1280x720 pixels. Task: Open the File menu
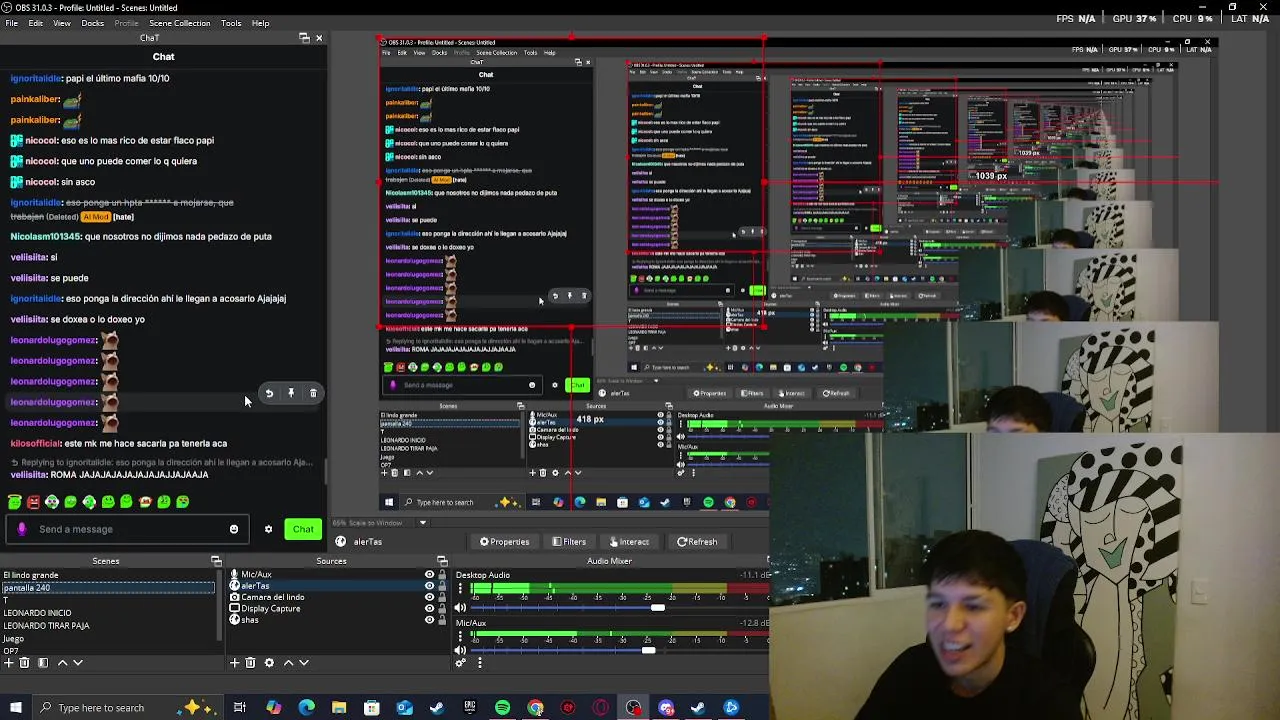[x=11, y=23]
